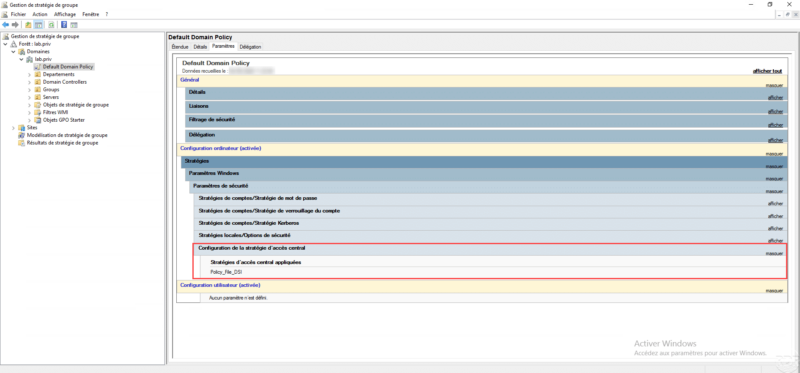Click the Domaines node icon
Viewport: 800px width, 373px height.
(22, 52)
